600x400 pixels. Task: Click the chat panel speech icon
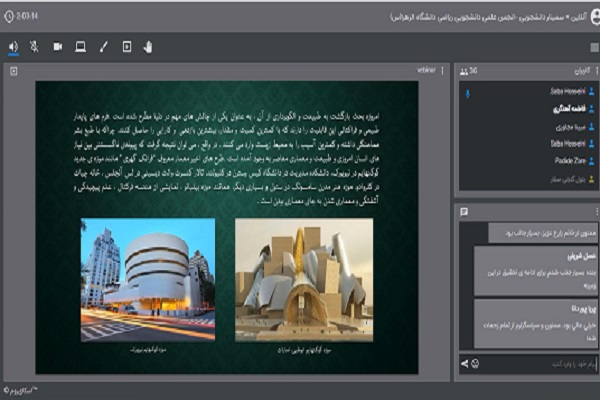pyautogui.click(x=464, y=212)
